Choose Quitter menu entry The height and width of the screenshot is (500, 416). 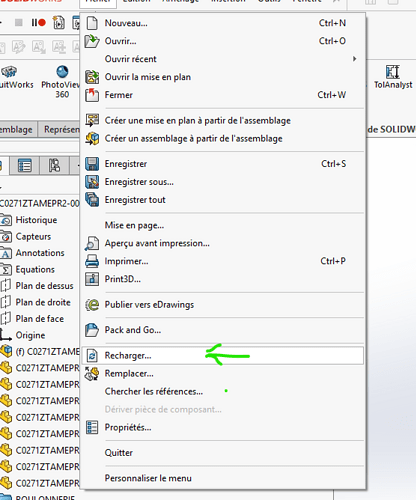point(222,453)
